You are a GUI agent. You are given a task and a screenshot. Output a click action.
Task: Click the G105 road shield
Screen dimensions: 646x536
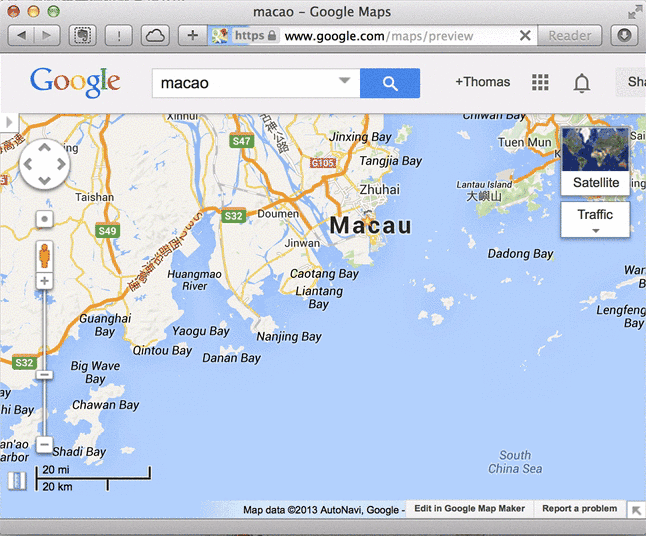(x=323, y=163)
